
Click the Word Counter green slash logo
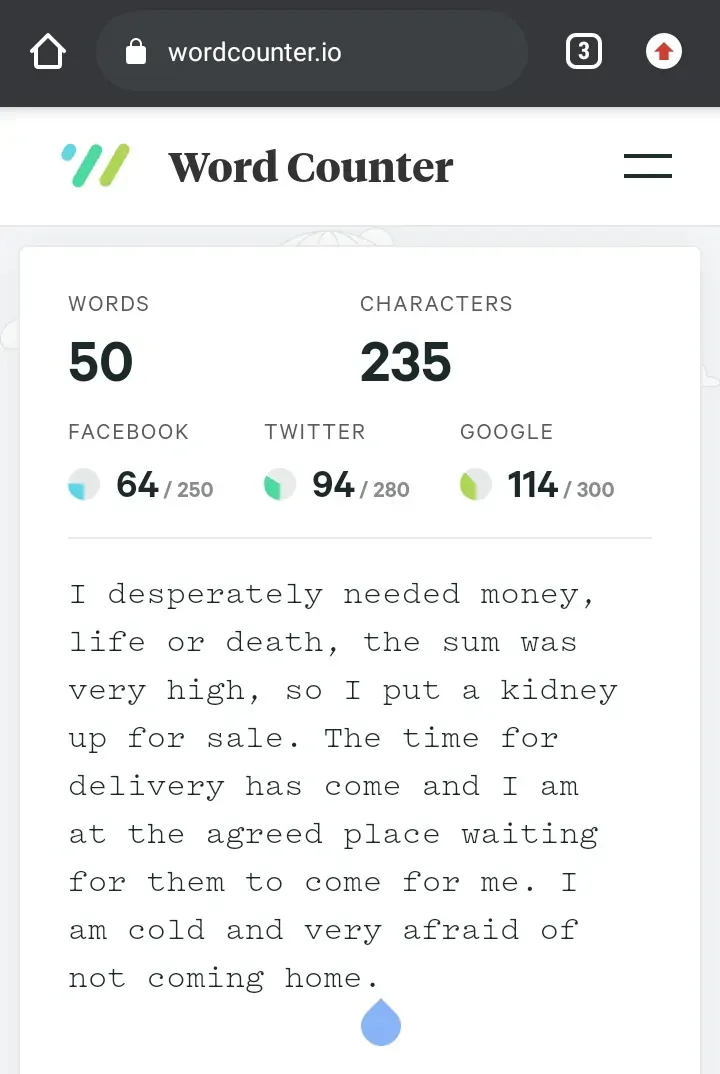point(95,166)
